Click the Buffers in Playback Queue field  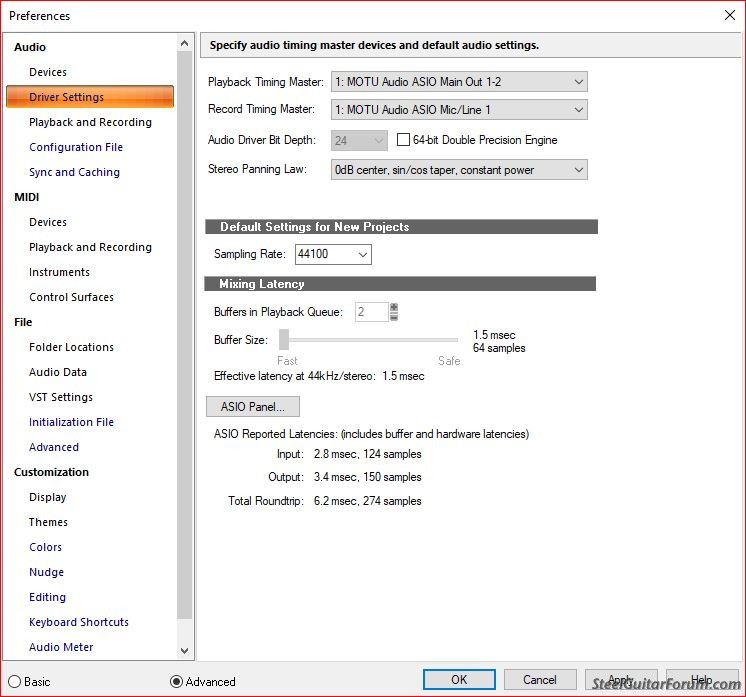point(372,312)
